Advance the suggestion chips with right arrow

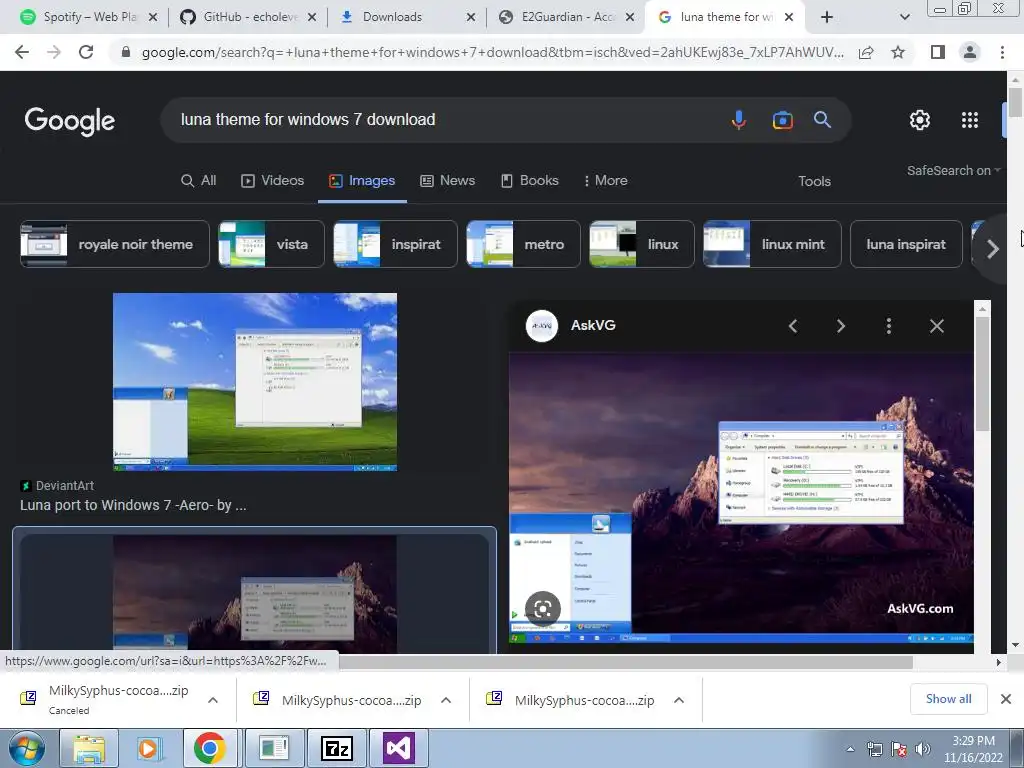pyautogui.click(x=993, y=249)
